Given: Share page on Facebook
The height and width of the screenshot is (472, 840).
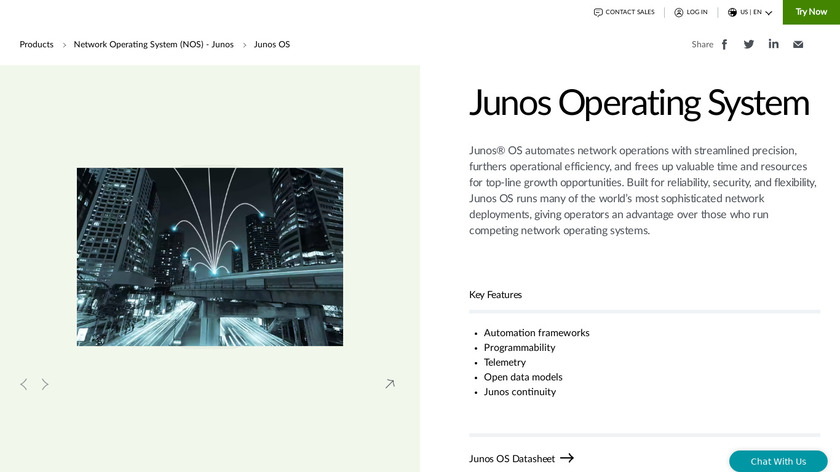Looking at the screenshot, I should 724,44.
